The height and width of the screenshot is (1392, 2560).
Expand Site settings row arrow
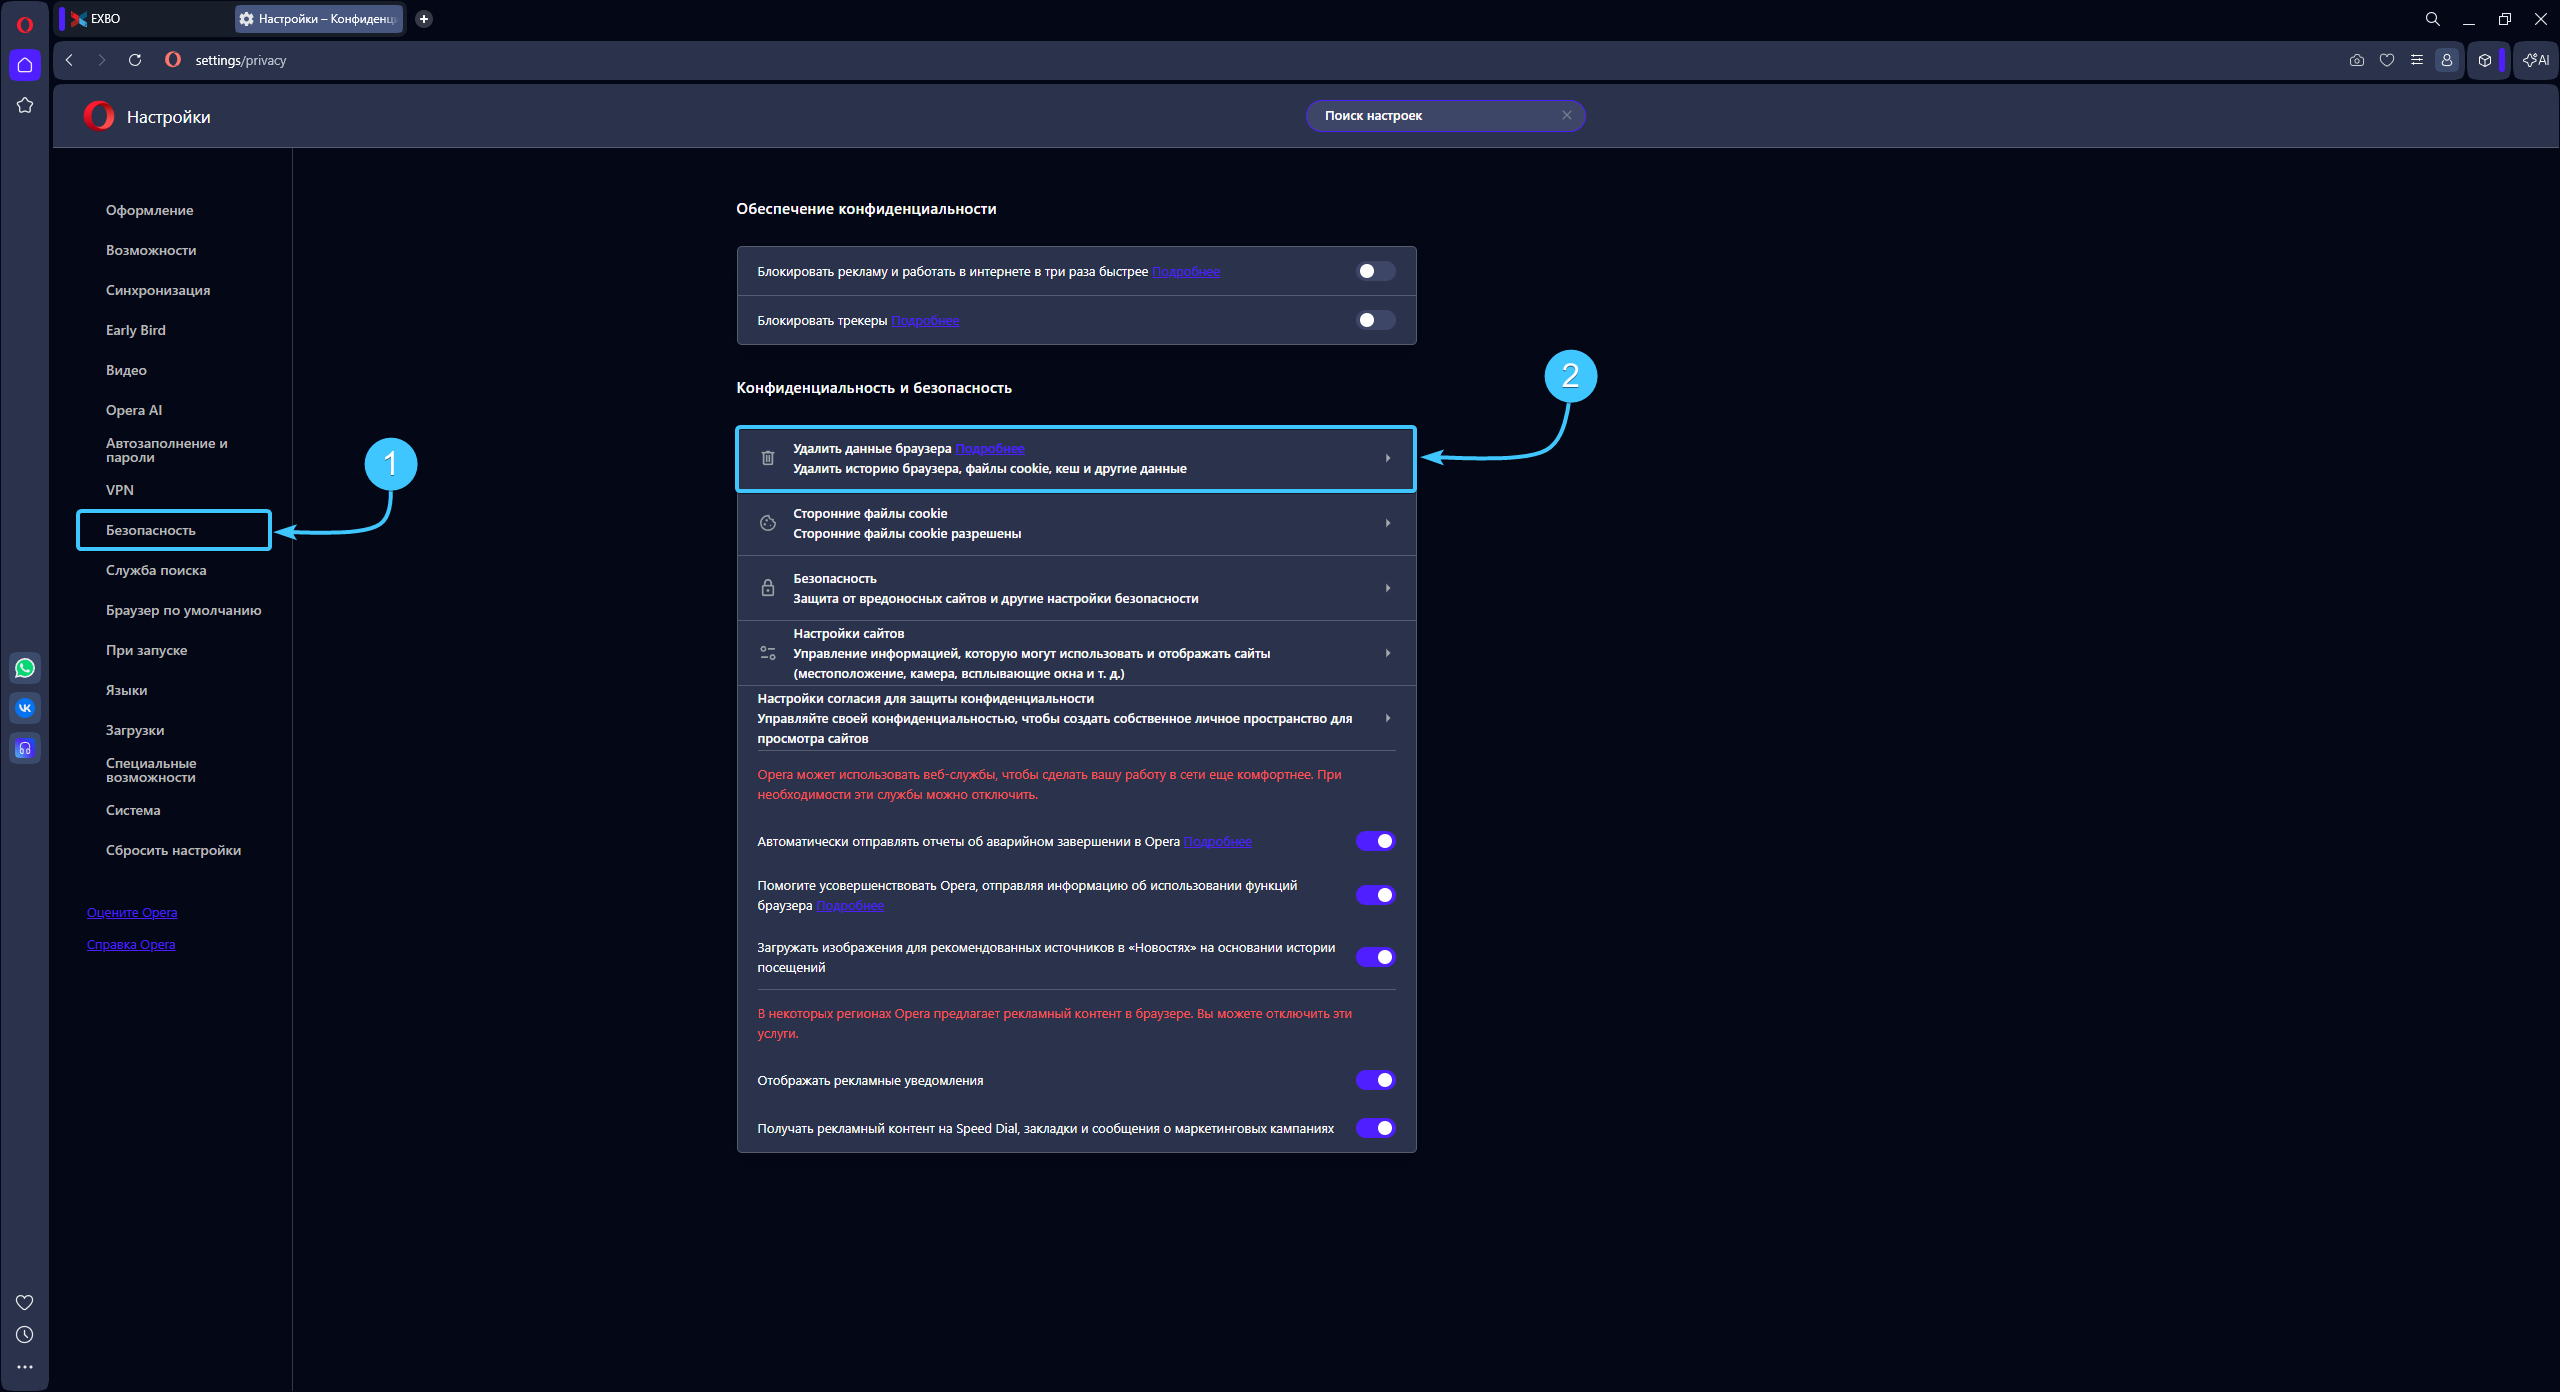coord(1387,653)
